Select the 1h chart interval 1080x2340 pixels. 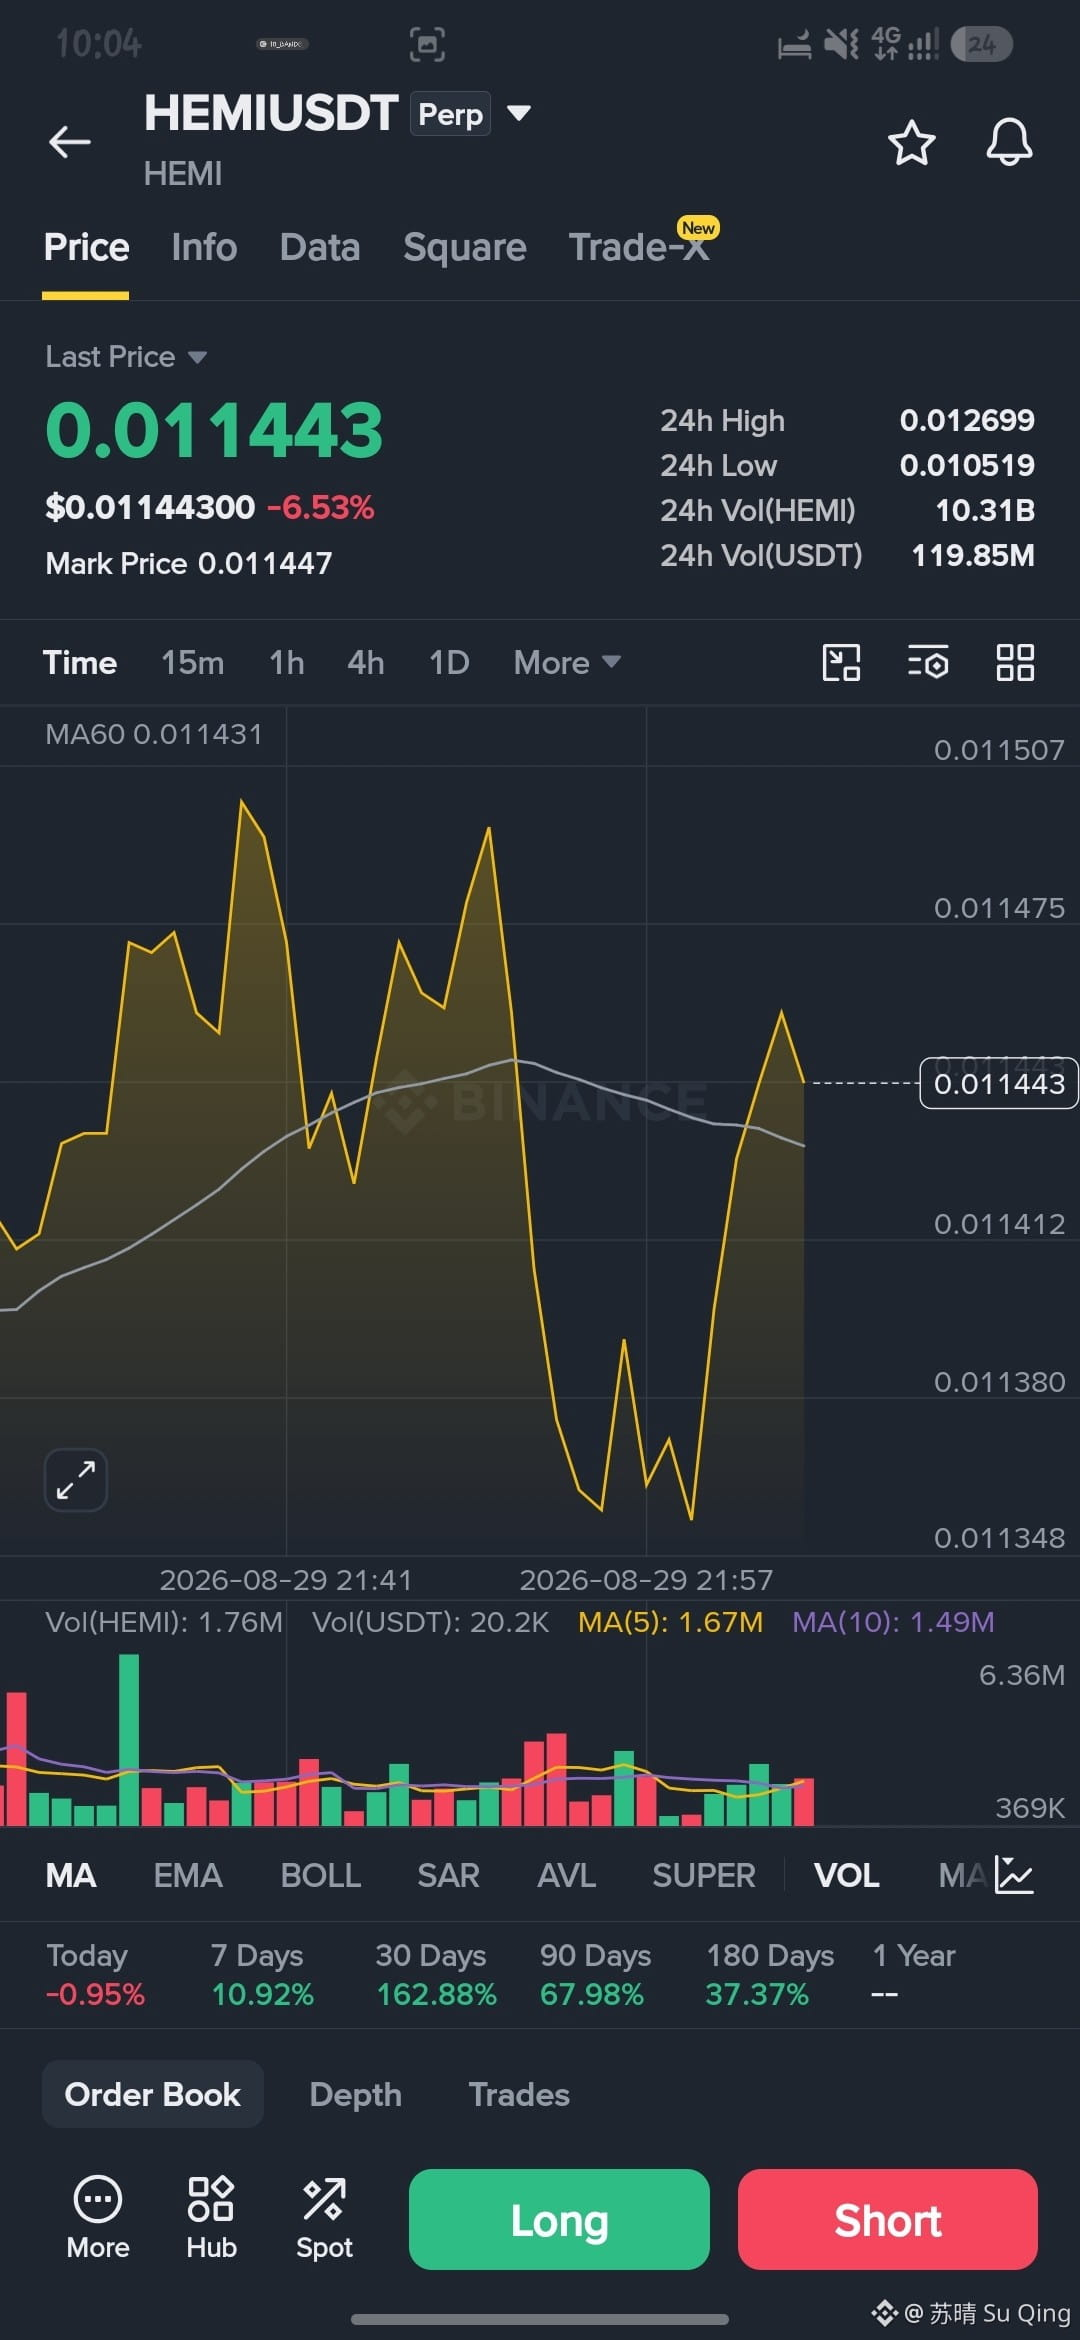286,663
